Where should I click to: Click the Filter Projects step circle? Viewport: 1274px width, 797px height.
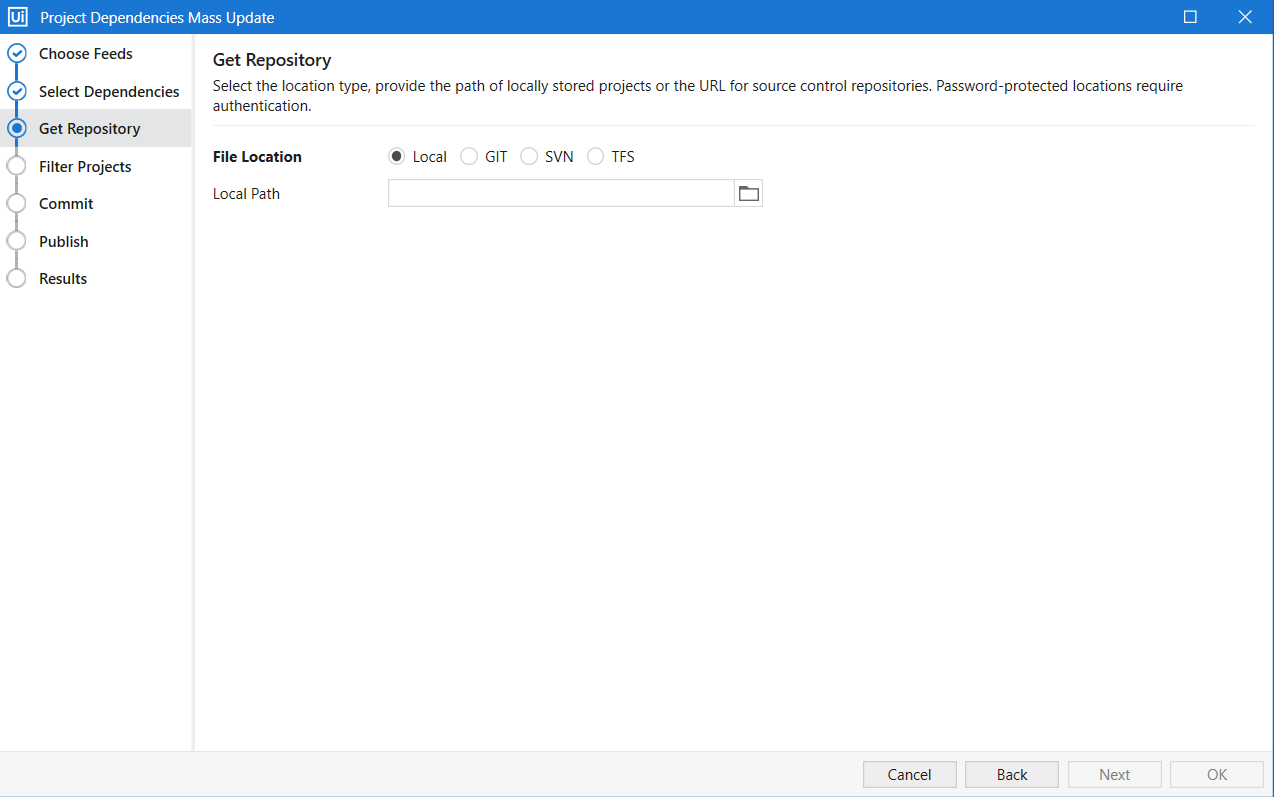pos(17,166)
